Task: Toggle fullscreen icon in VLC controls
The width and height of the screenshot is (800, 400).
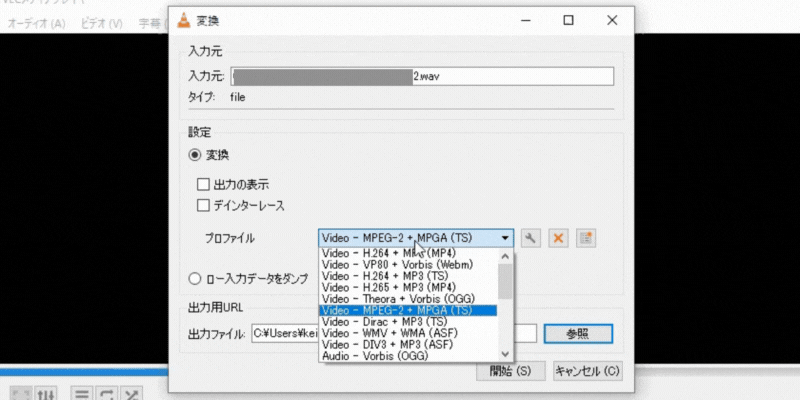Action: click(20, 394)
